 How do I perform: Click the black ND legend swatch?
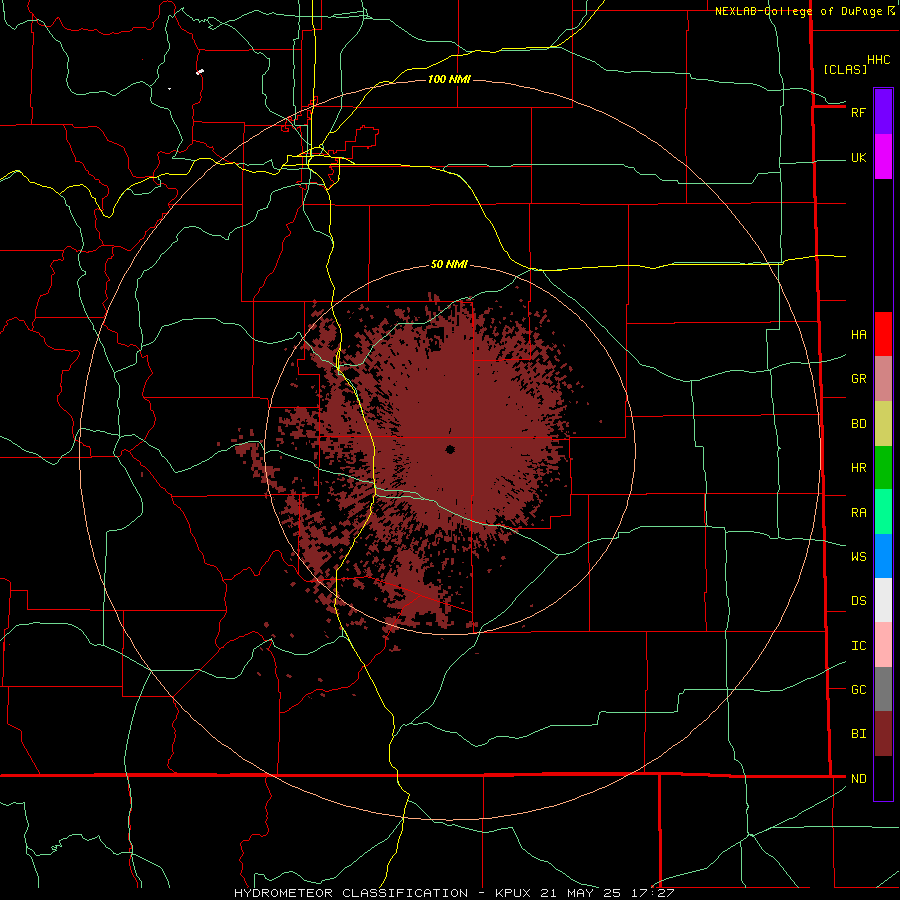click(x=883, y=778)
